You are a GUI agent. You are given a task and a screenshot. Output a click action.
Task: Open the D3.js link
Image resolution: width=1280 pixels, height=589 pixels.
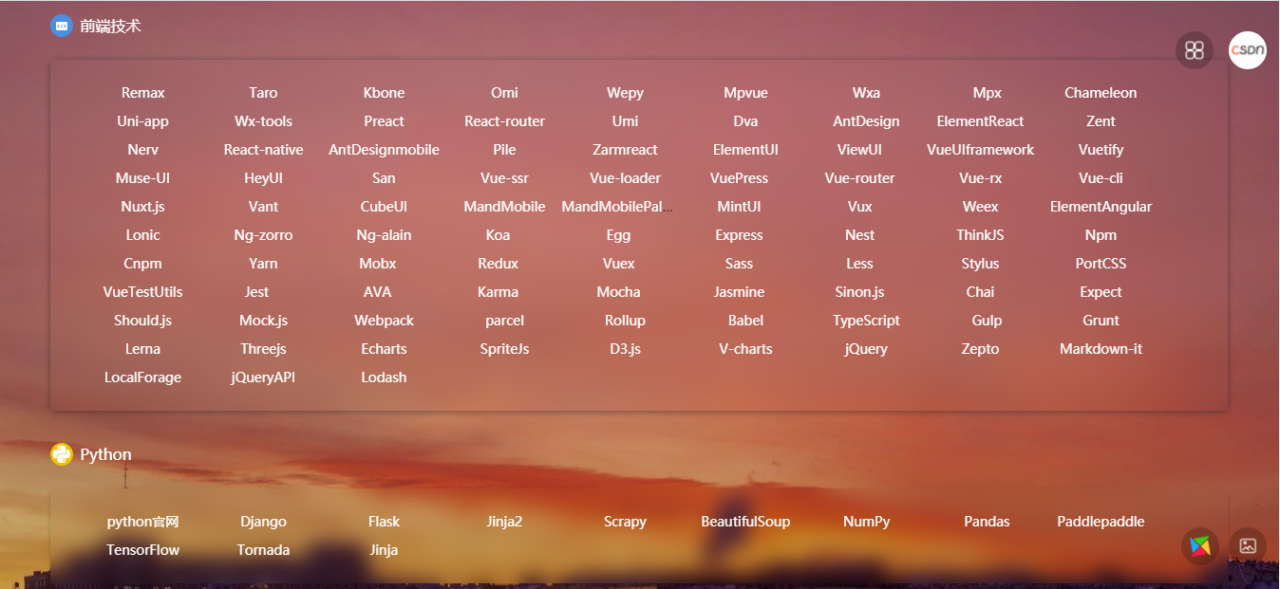click(x=625, y=349)
